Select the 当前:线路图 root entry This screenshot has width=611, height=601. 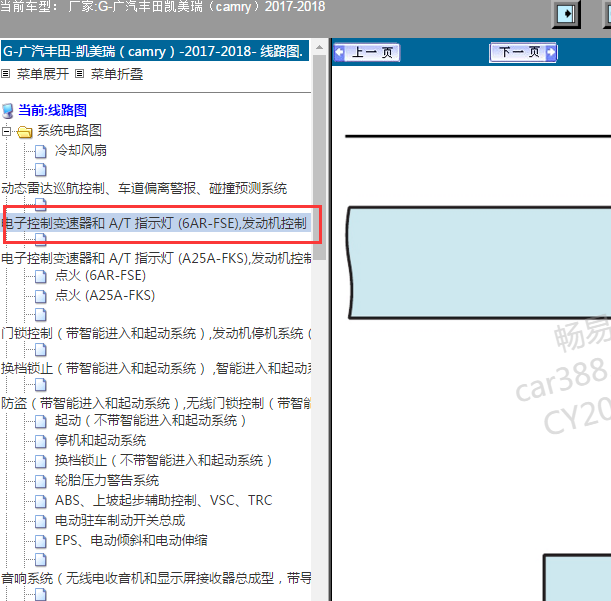(x=52, y=110)
